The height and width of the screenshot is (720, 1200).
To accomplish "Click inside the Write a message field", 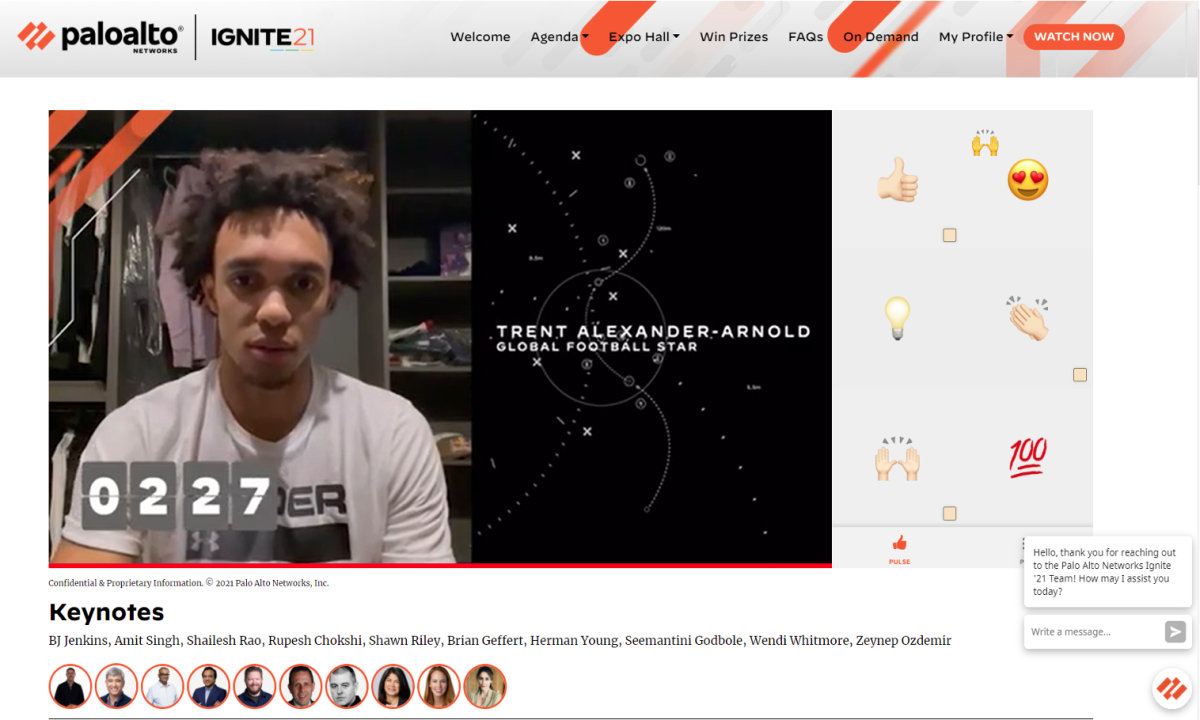I will (1093, 632).
